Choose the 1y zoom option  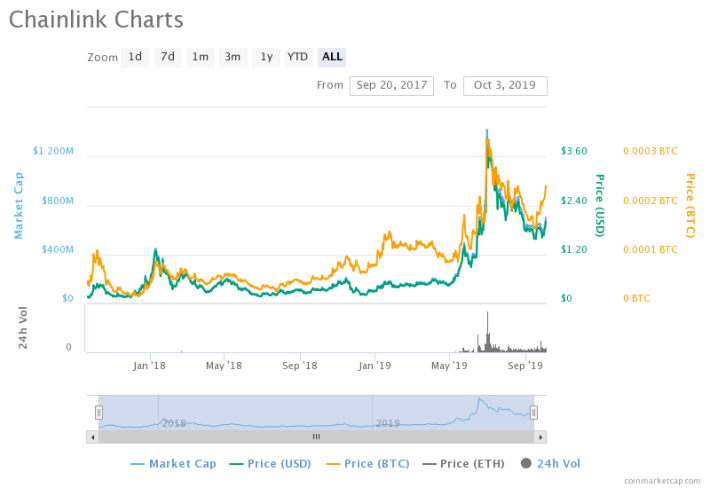click(x=266, y=57)
